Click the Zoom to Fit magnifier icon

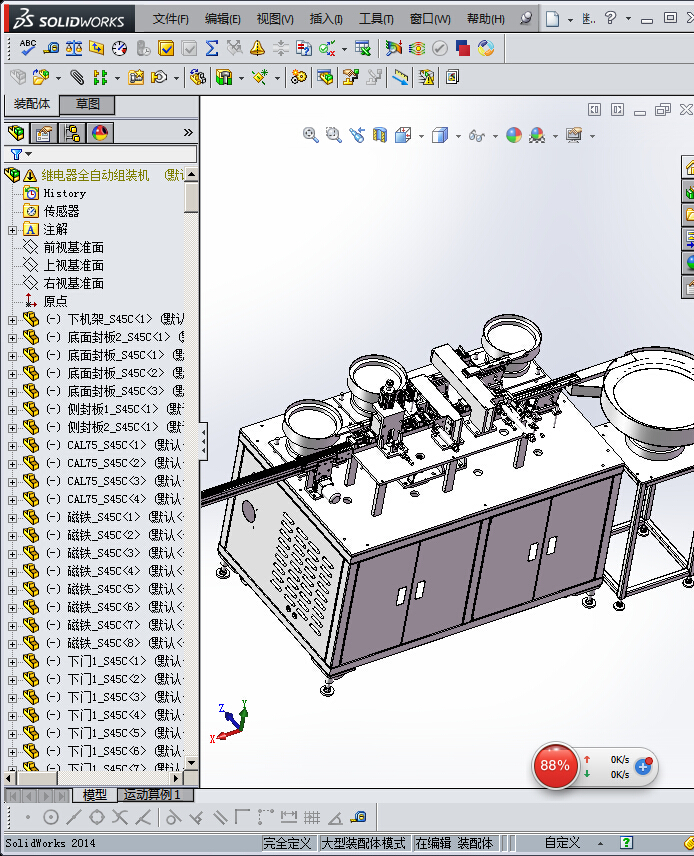[x=311, y=135]
